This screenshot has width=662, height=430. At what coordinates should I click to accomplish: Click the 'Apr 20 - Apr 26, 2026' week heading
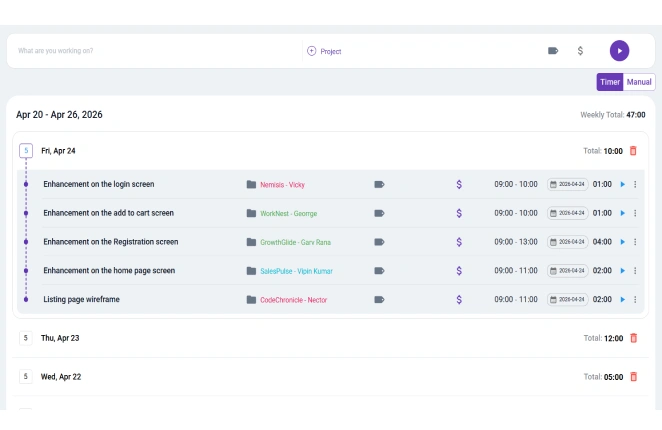pyautogui.click(x=59, y=114)
